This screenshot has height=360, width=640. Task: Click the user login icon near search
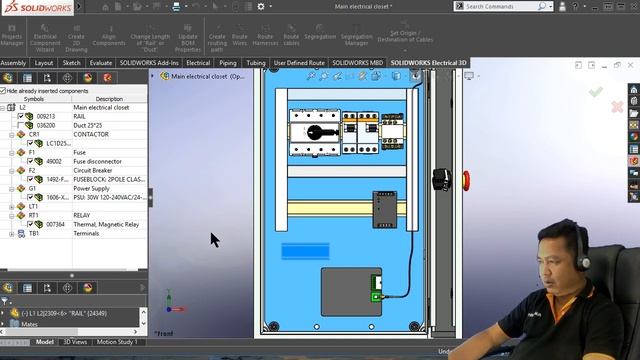click(x=562, y=7)
